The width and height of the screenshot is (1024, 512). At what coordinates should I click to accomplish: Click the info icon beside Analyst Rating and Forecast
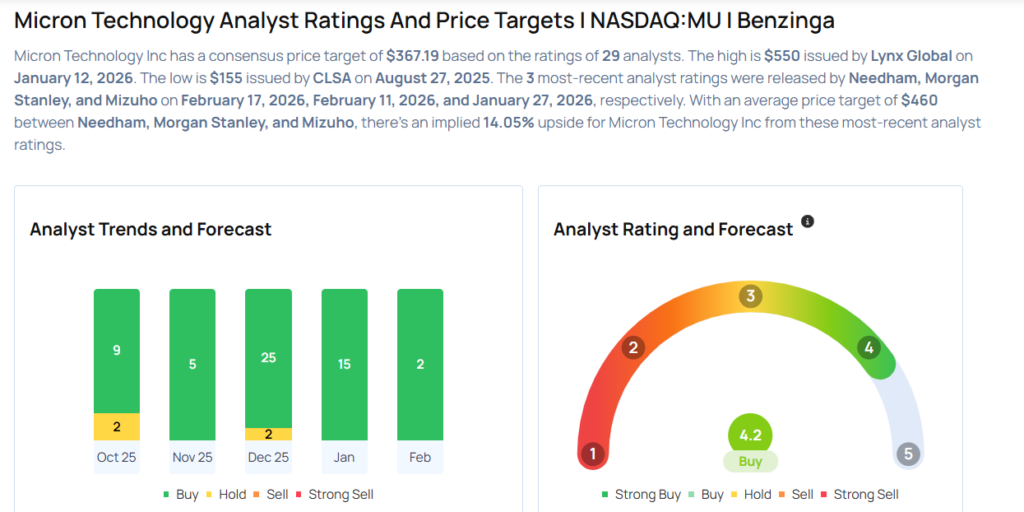coord(808,221)
